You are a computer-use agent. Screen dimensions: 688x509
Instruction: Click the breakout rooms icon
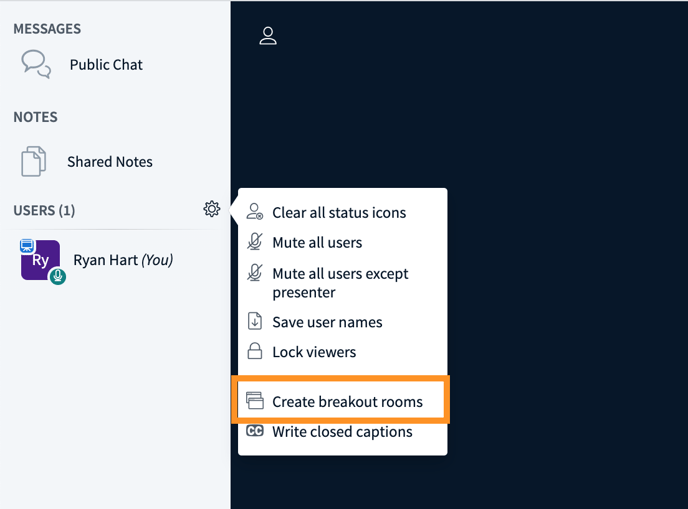(x=255, y=402)
